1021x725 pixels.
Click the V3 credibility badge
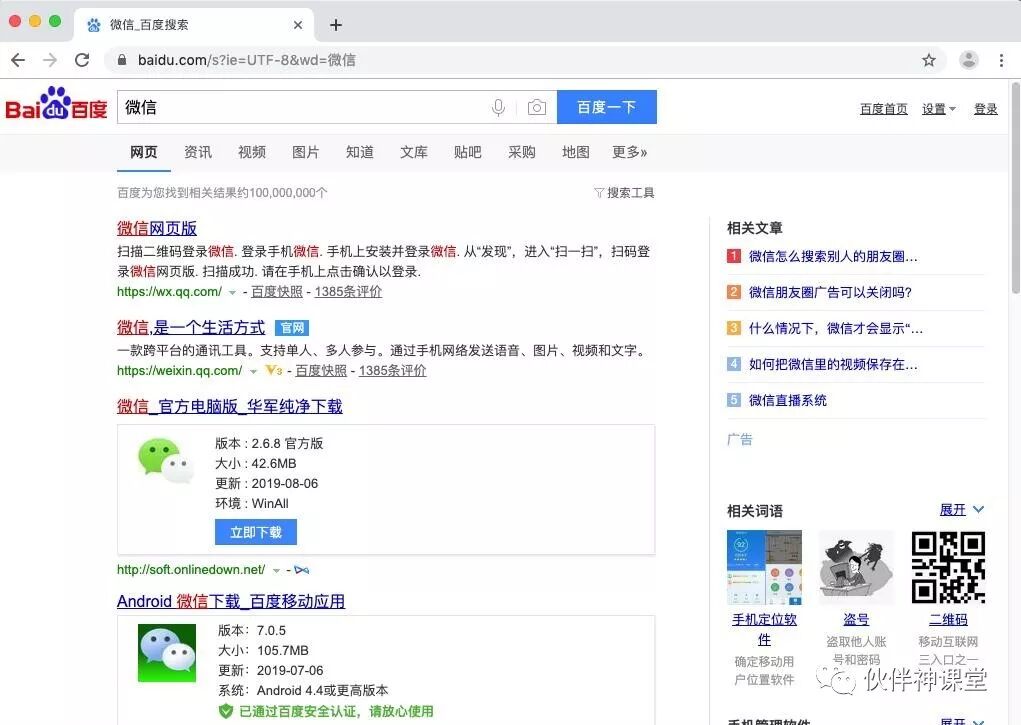click(x=273, y=371)
